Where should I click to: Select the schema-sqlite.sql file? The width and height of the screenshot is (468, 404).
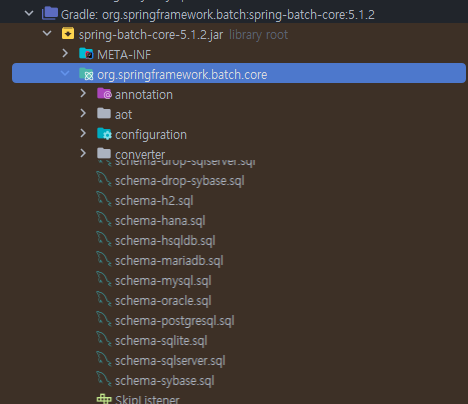(x=161, y=341)
